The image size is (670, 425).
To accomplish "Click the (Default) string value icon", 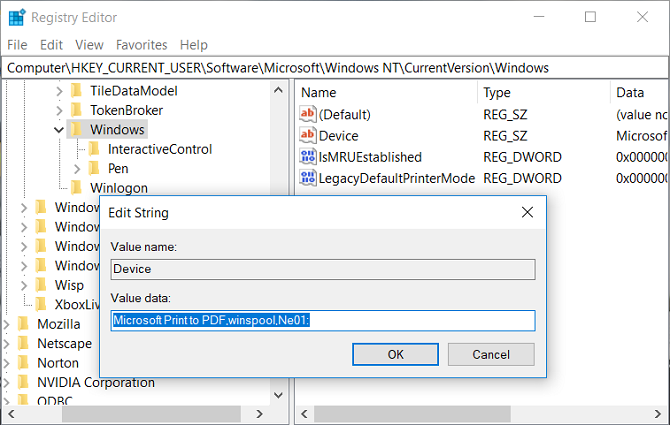I will [x=307, y=114].
